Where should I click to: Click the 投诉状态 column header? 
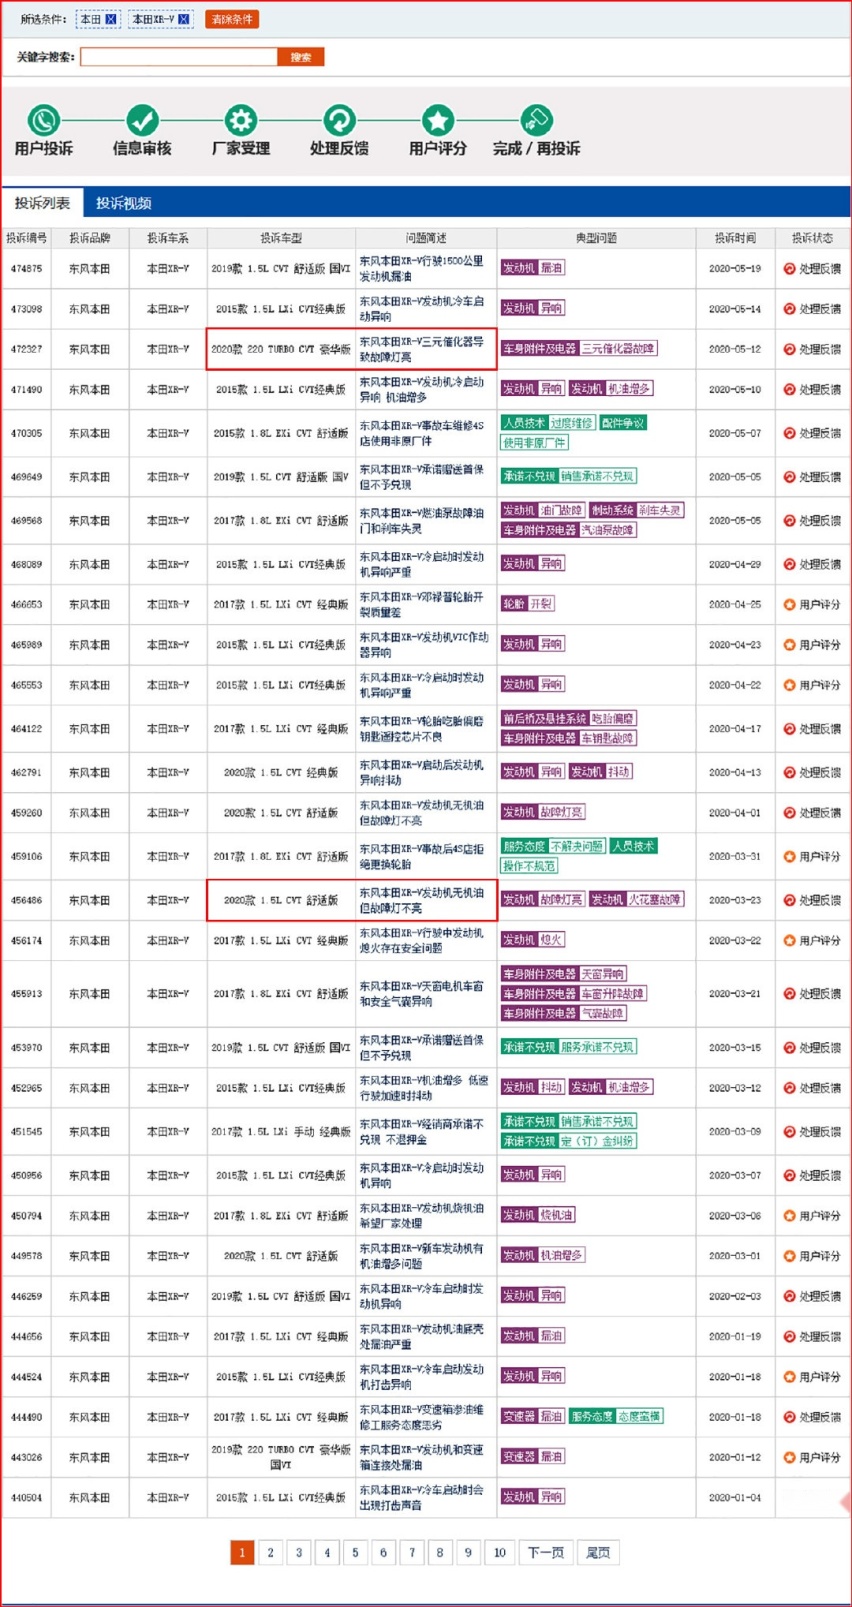812,238
